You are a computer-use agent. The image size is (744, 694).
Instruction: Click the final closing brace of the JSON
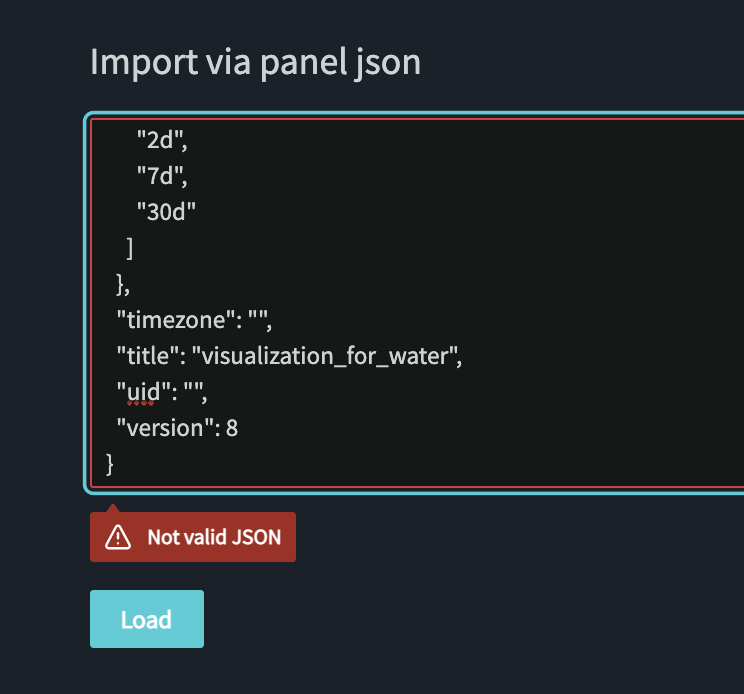click(110, 463)
